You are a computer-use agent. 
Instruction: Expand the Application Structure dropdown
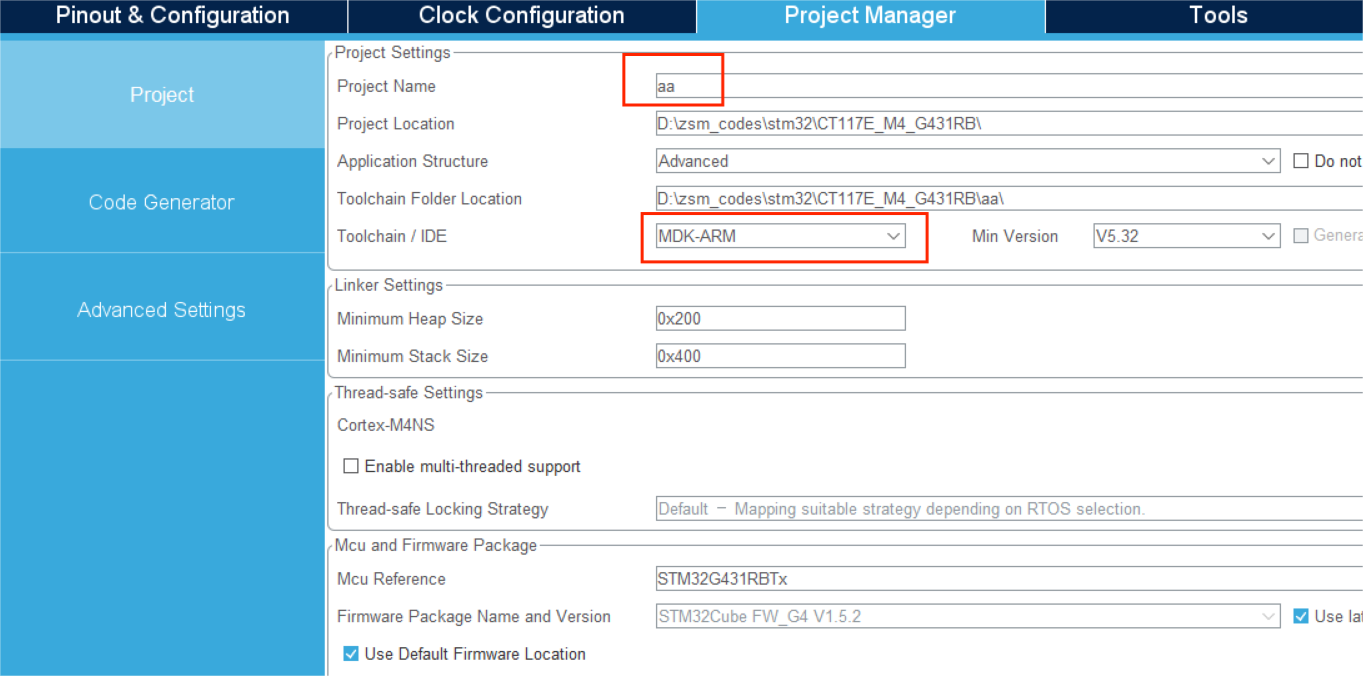967,161
